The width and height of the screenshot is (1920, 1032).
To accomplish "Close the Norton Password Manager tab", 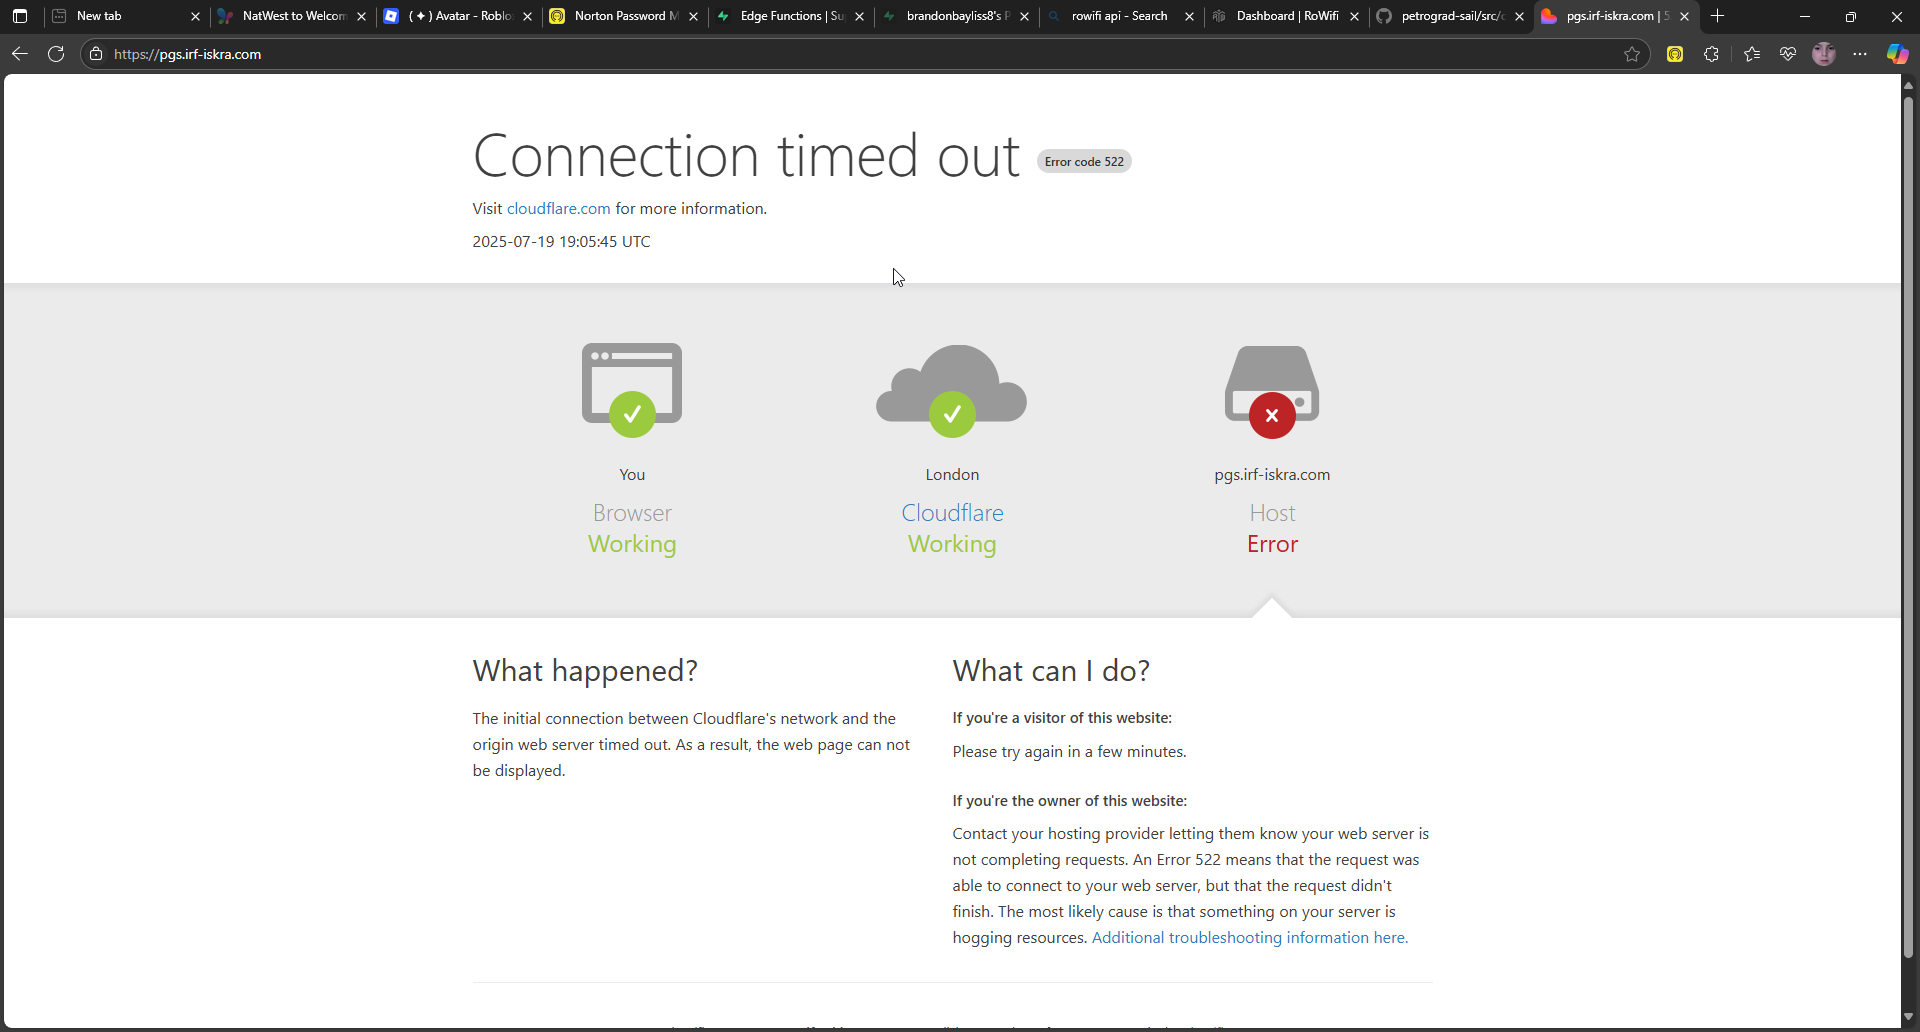I will pyautogui.click(x=693, y=16).
